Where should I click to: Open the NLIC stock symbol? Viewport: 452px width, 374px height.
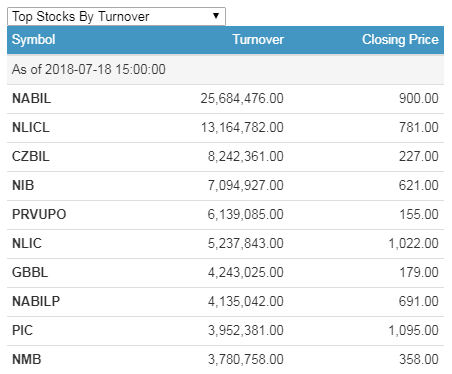coord(27,244)
